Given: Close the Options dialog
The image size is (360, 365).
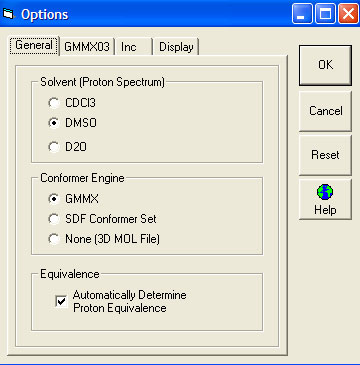Looking at the screenshot, I should [x=349, y=14].
